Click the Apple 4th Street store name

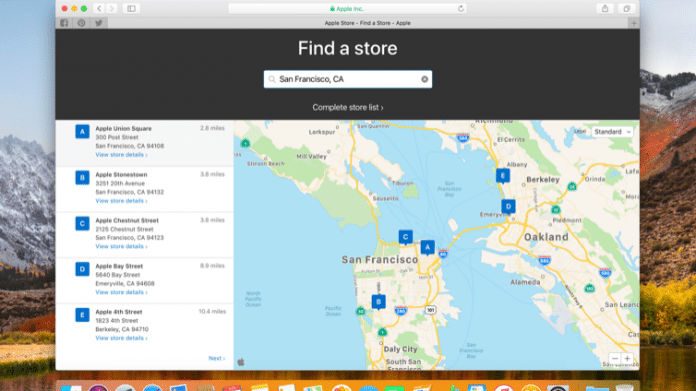pyautogui.click(x=119, y=312)
